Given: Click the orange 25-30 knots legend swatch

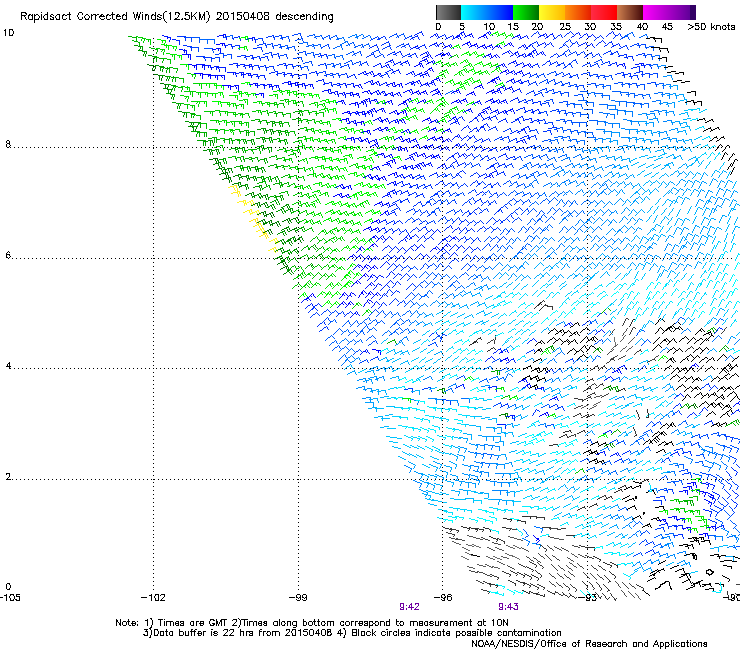Looking at the screenshot, I should [x=578, y=12].
